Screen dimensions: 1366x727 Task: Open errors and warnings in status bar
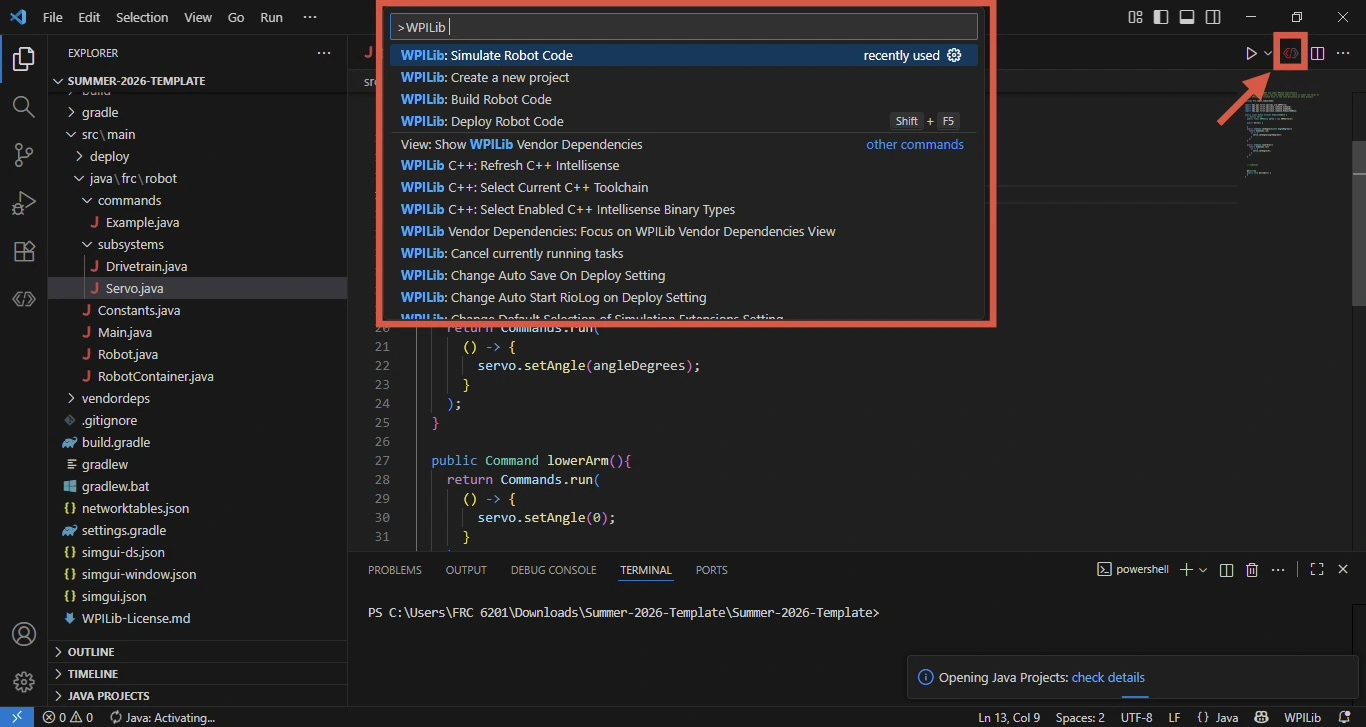pyautogui.click(x=68, y=717)
